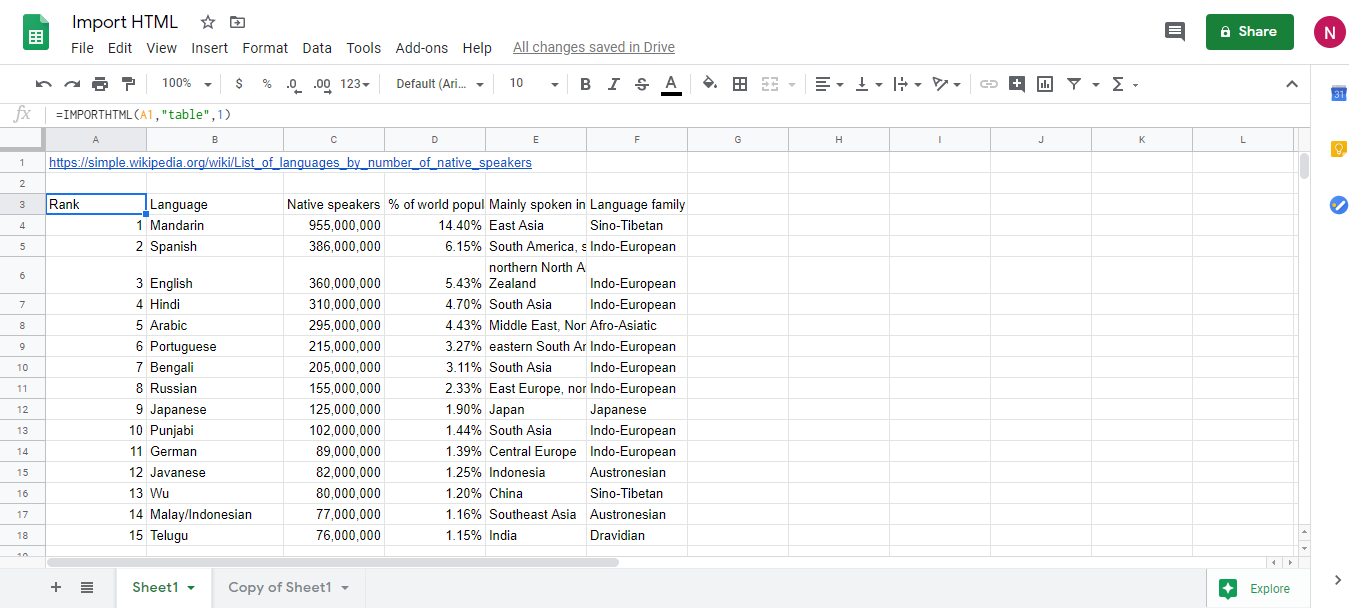Open Wikipedia link in cell A1

(x=290, y=162)
